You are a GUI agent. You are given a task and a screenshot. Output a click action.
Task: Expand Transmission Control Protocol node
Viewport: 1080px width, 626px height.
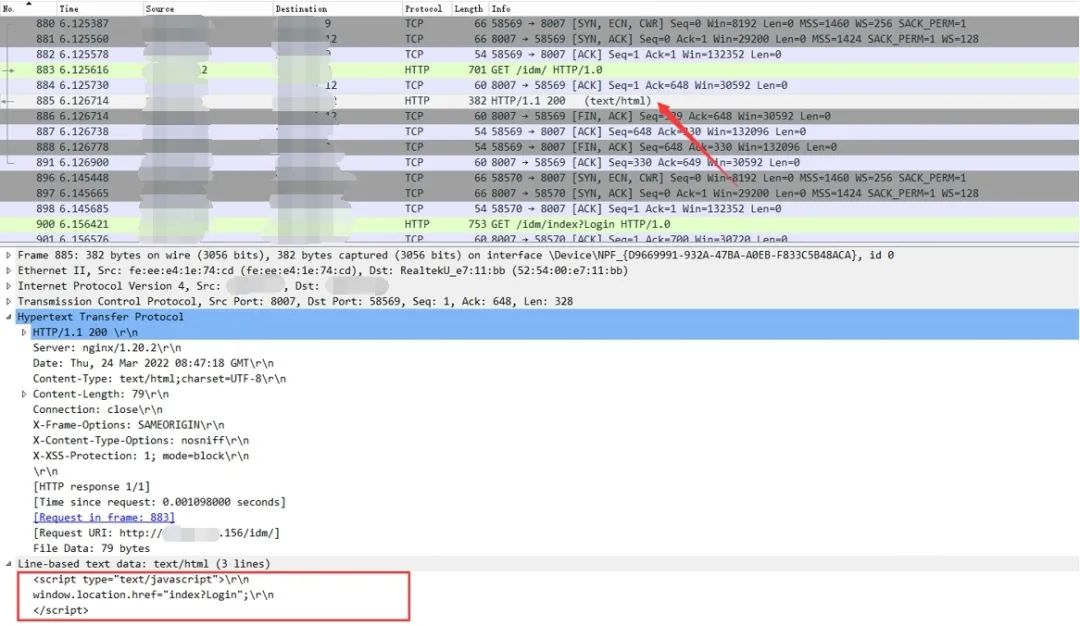coord(8,302)
